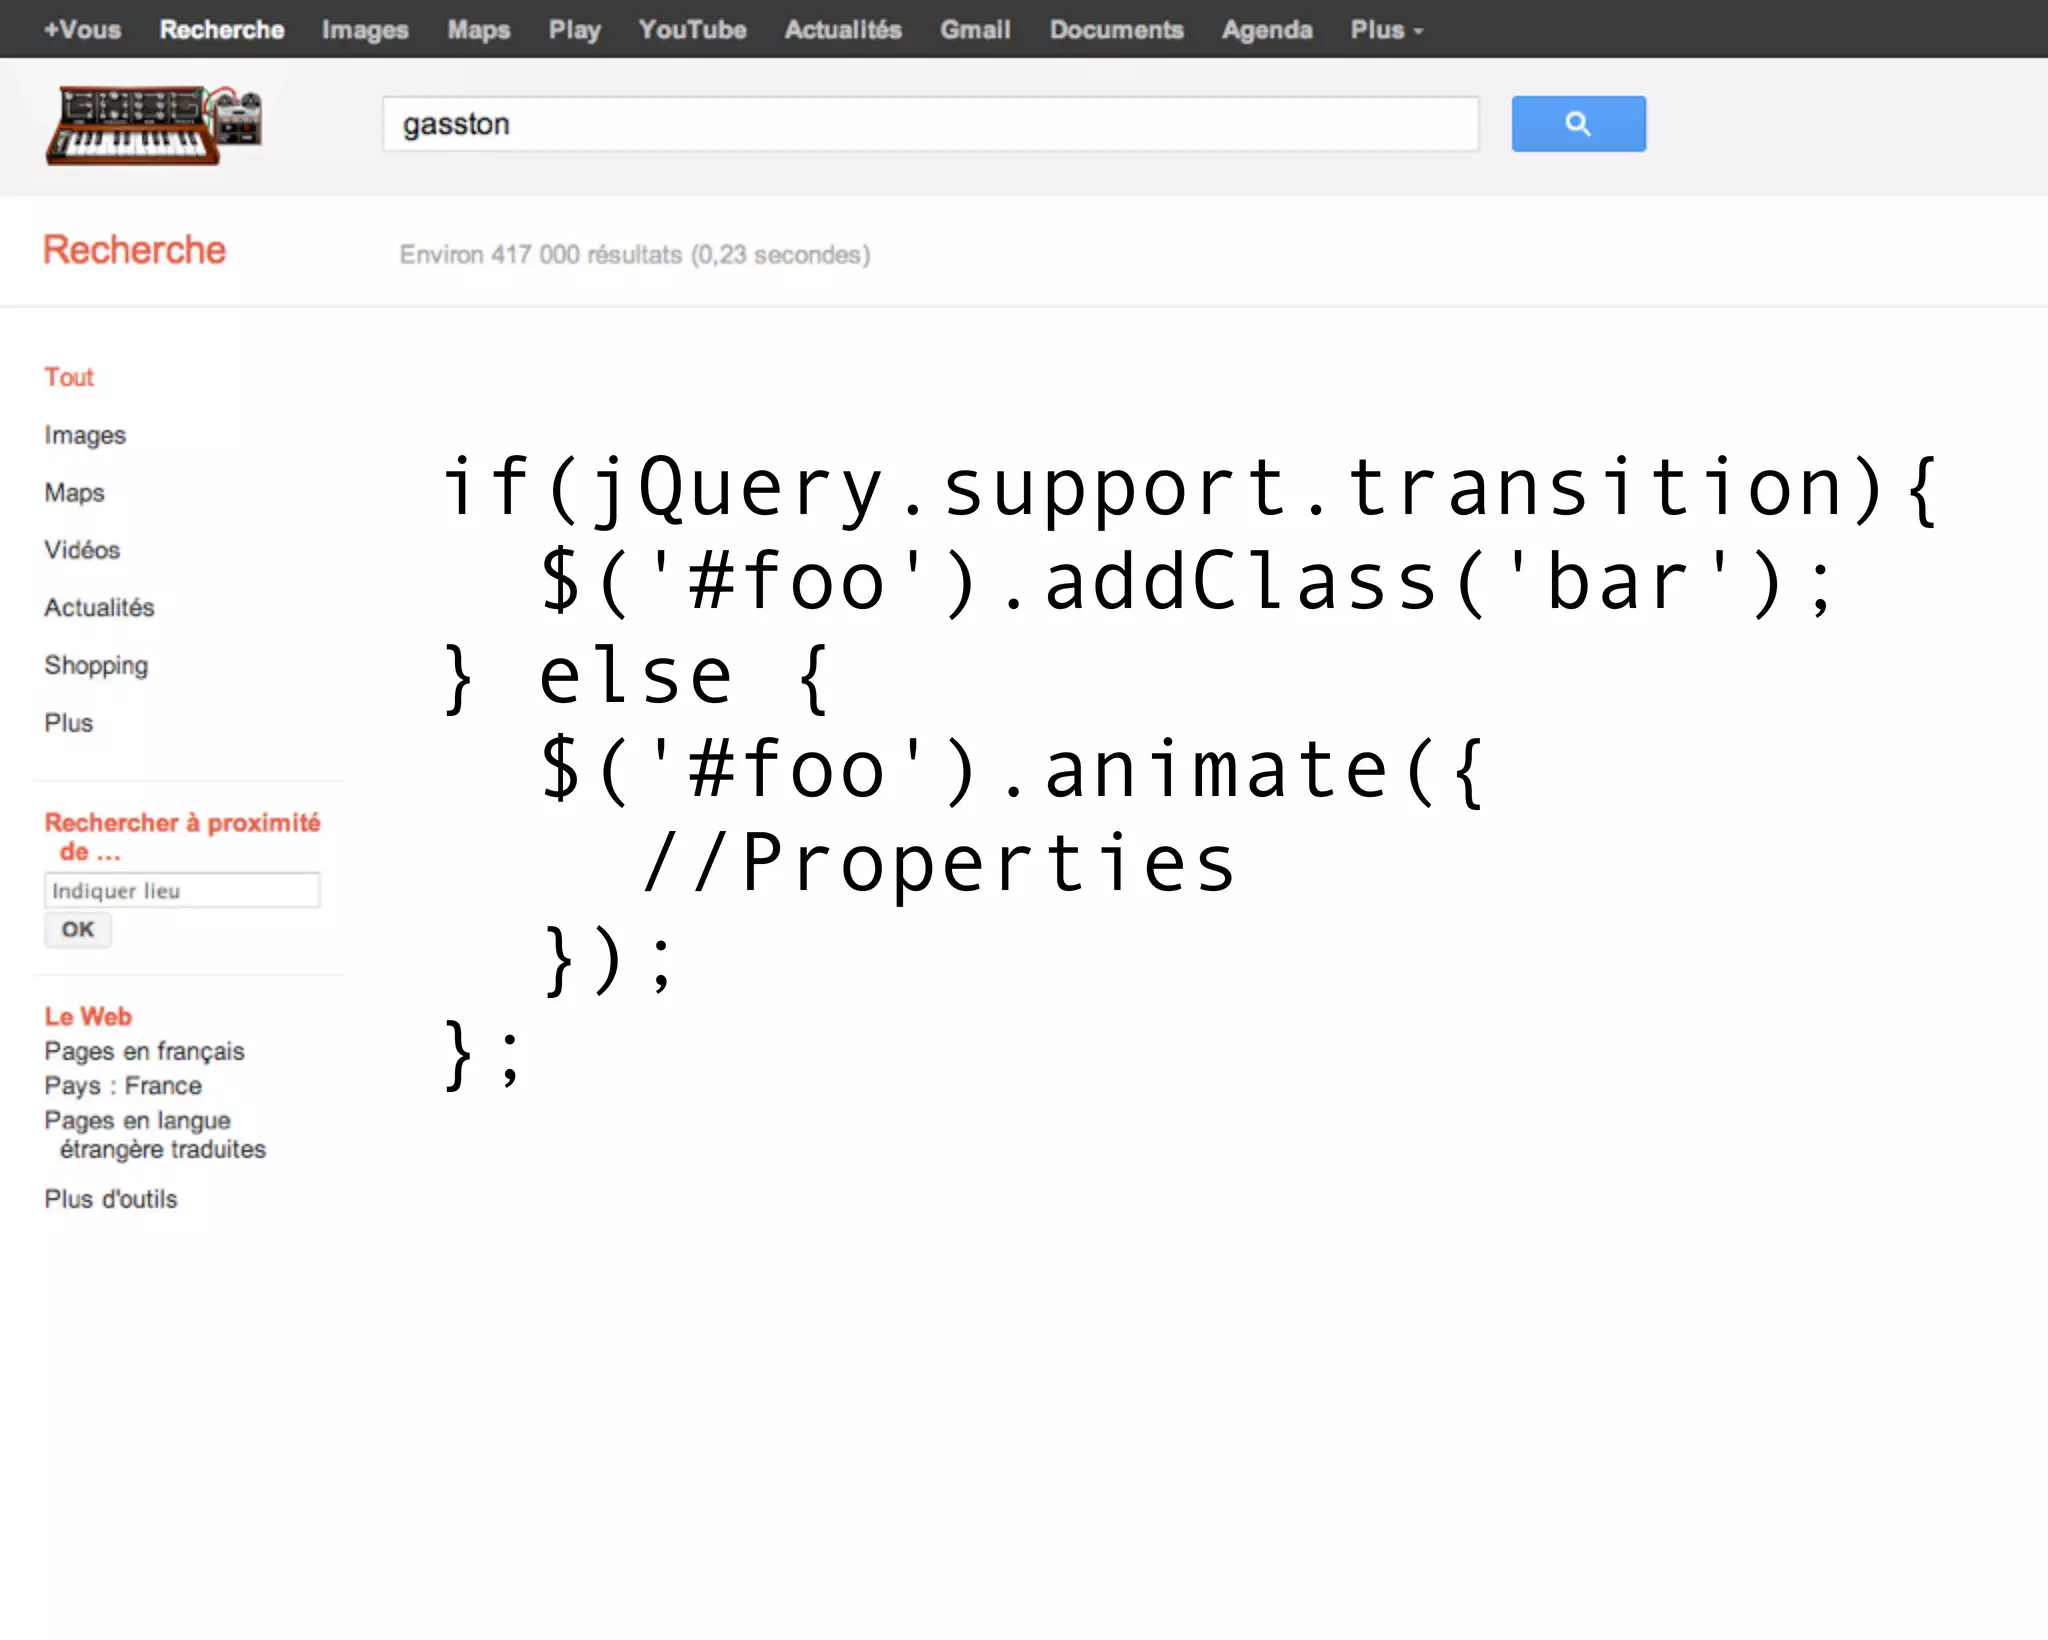Choose Pays : France filter

(123, 1086)
